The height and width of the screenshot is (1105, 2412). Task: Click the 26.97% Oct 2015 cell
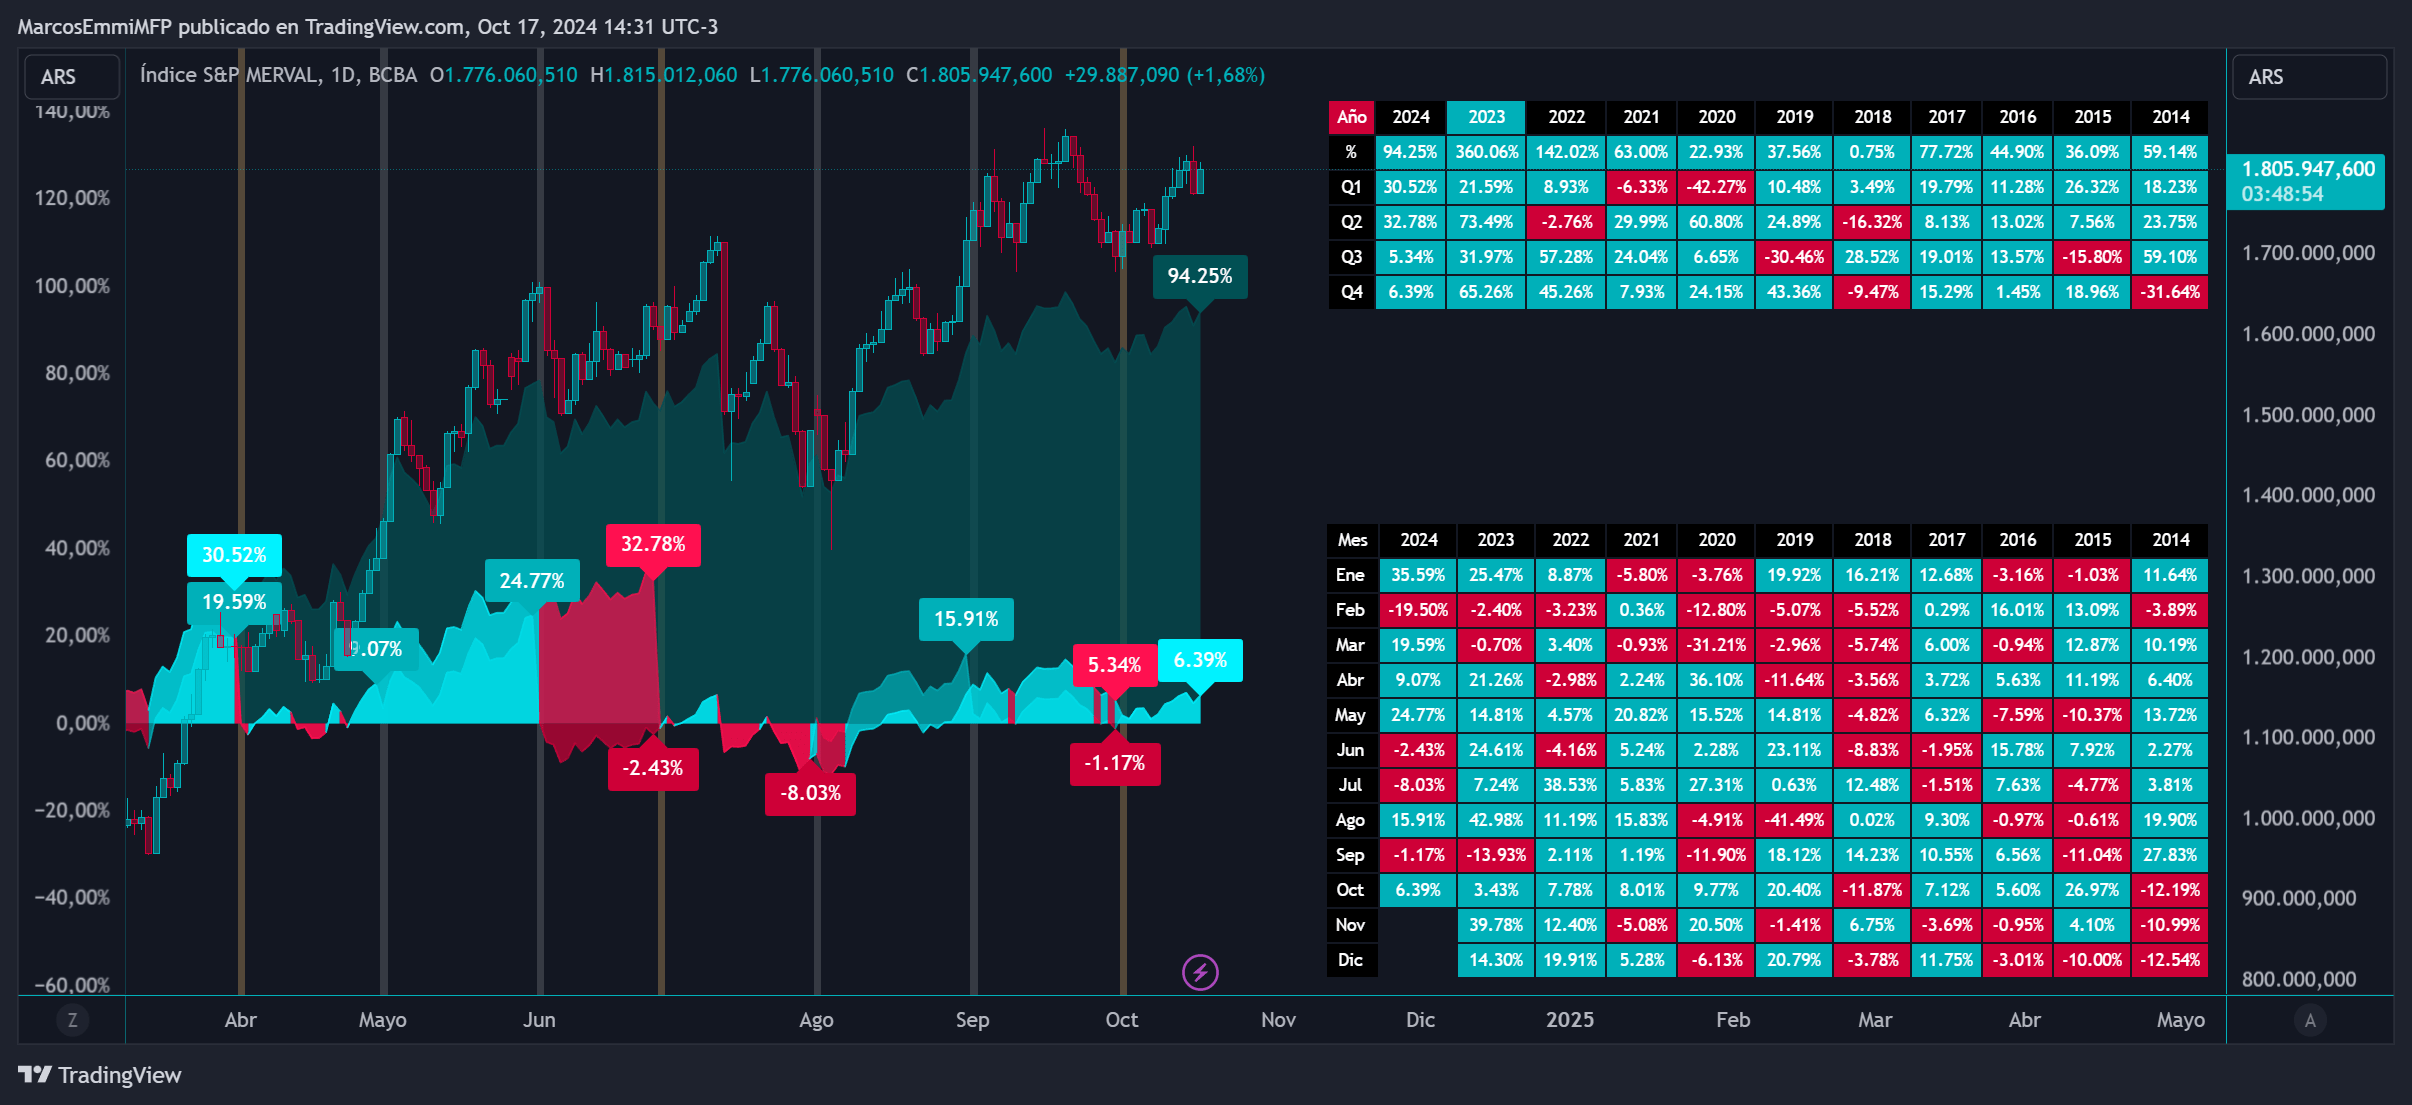pos(2092,890)
